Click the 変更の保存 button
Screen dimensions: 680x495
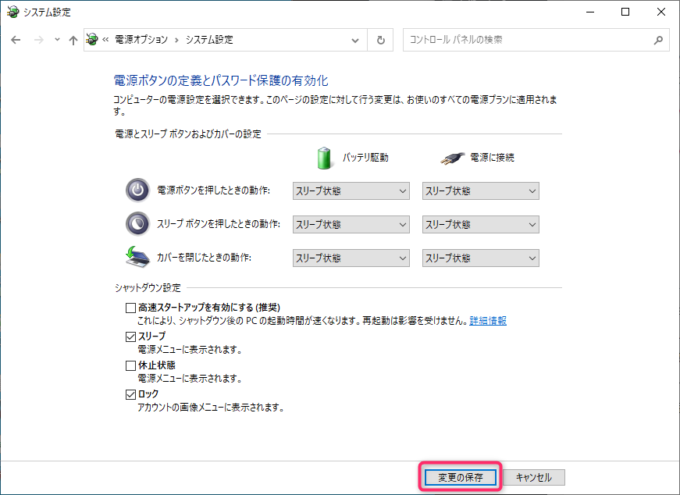click(x=460, y=477)
